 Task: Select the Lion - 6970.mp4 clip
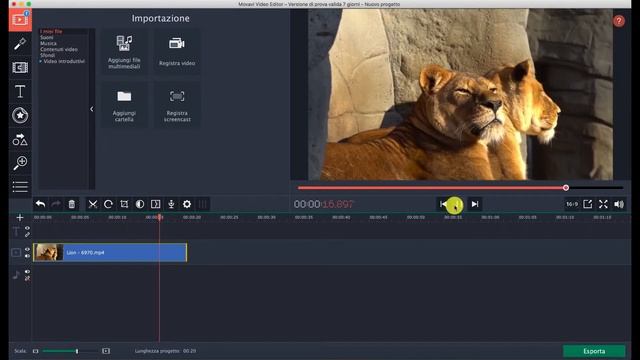tap(110, 253)
